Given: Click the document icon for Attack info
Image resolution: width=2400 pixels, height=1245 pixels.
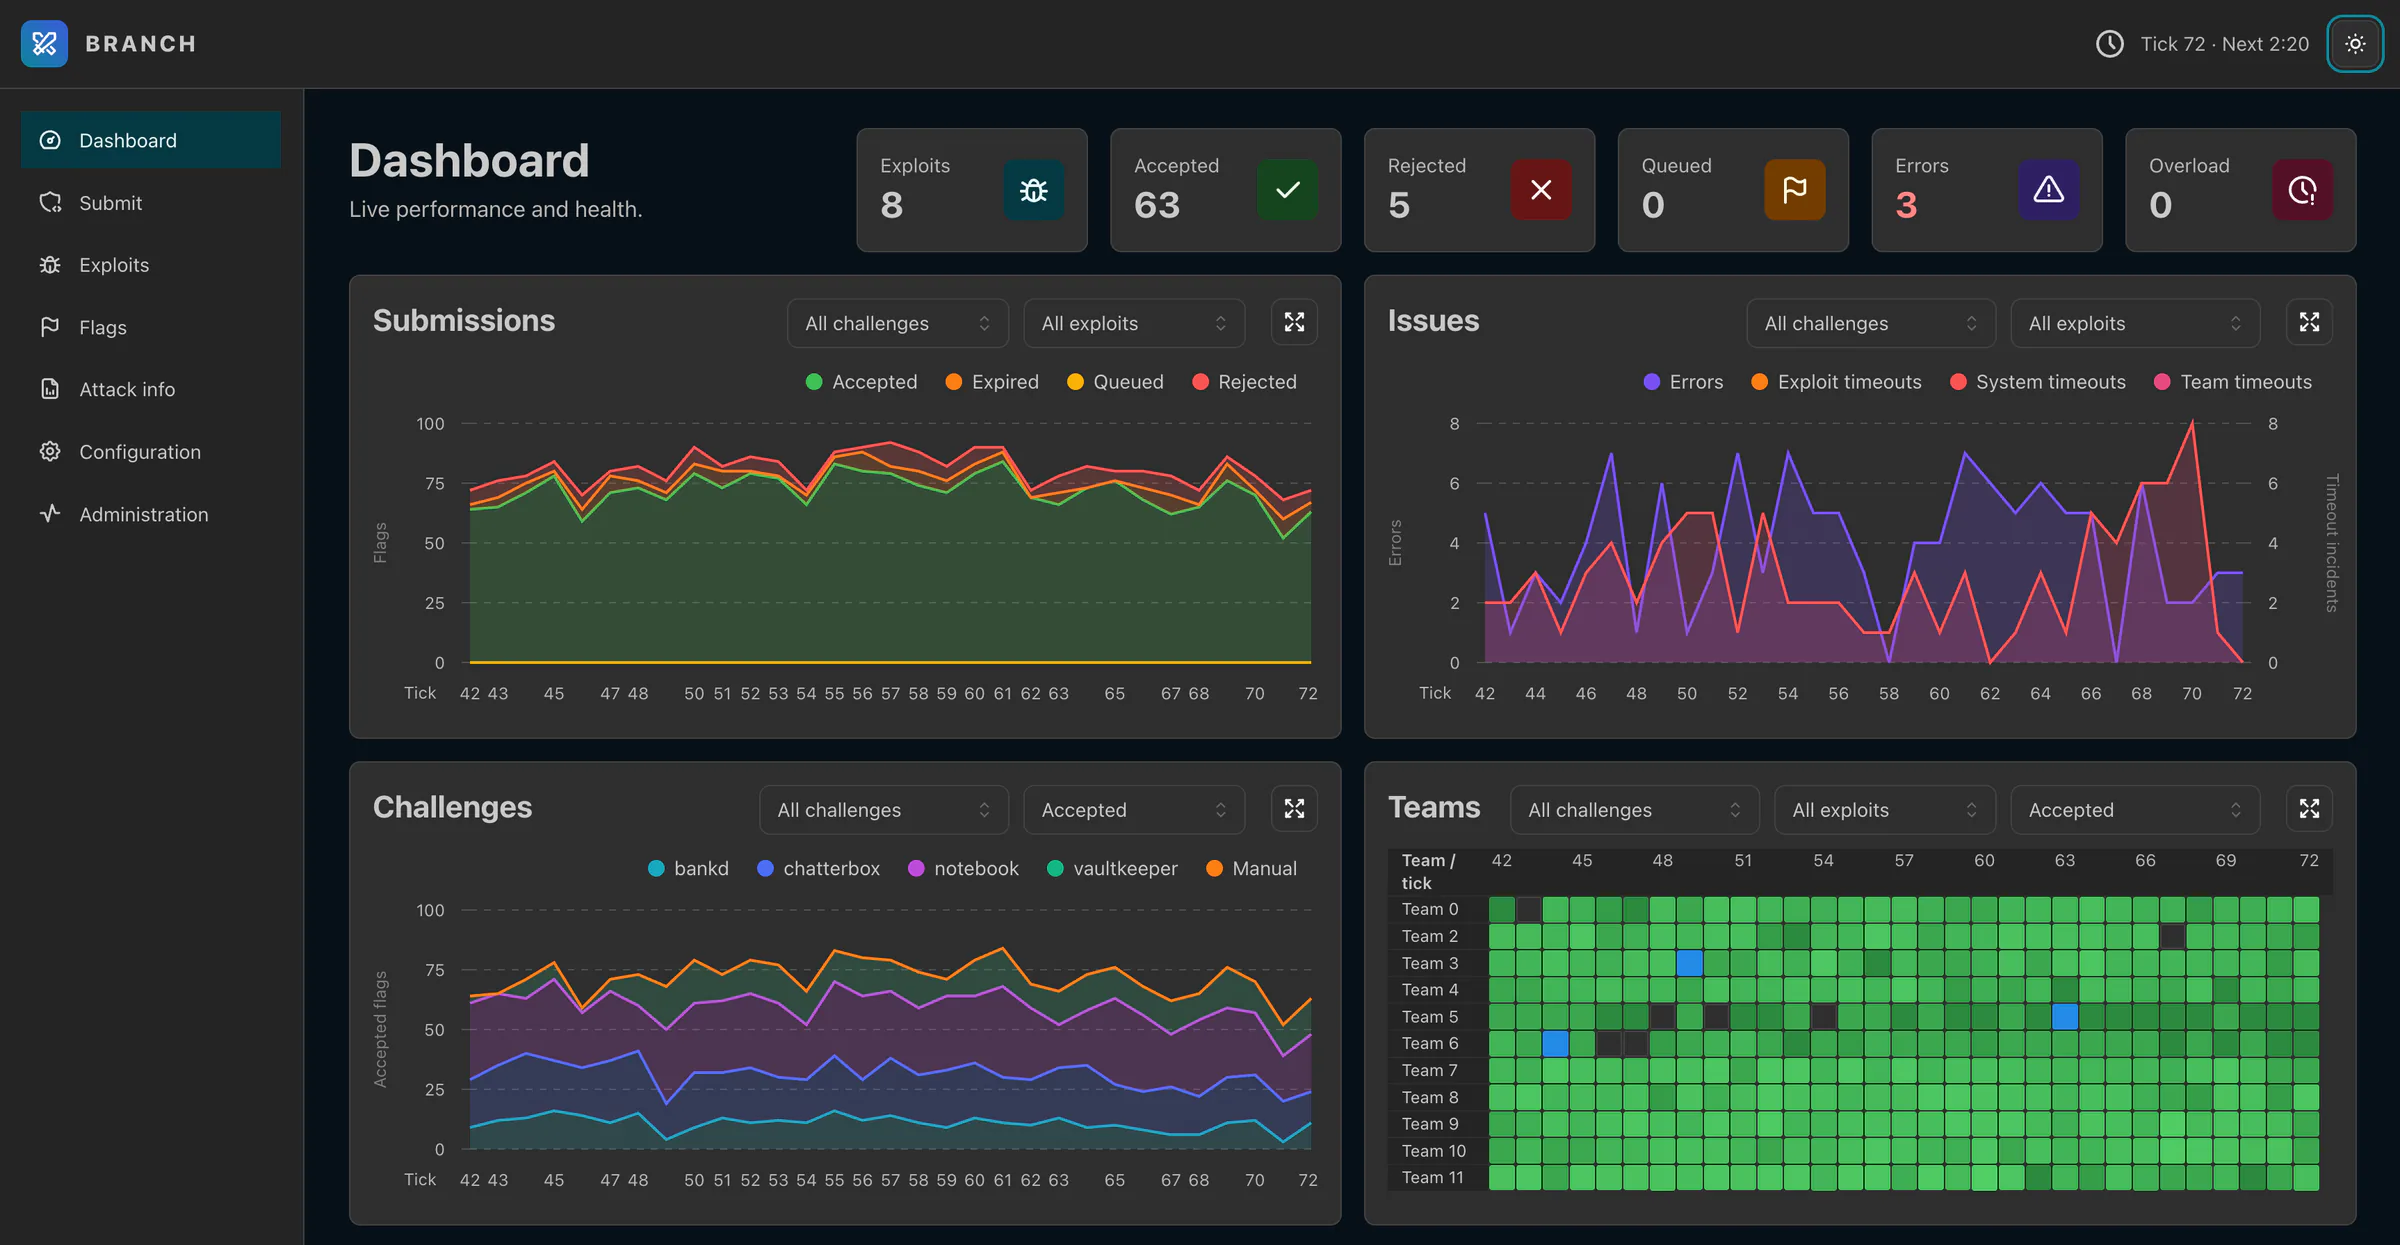Looking at the screenshot, I should (50, 389).
